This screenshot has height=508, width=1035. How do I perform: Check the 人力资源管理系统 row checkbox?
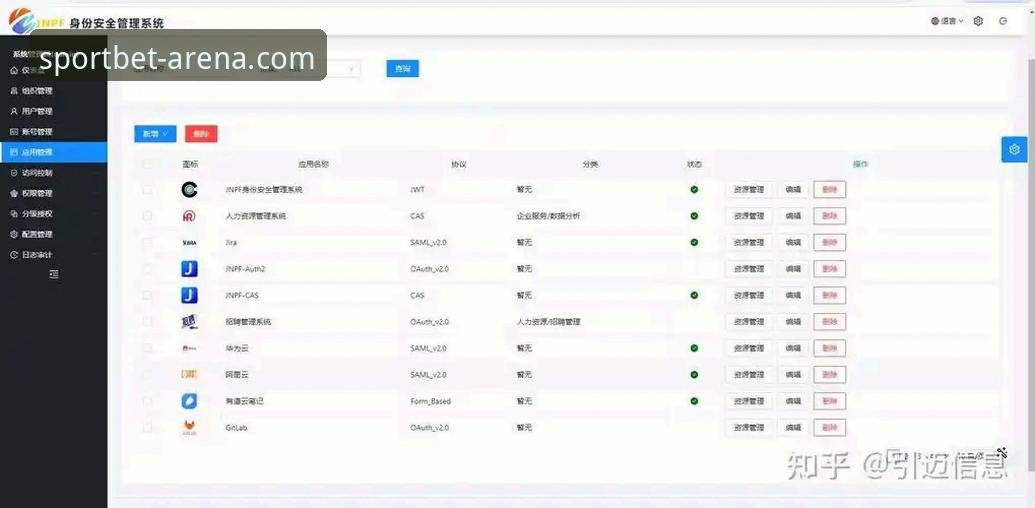147,216
